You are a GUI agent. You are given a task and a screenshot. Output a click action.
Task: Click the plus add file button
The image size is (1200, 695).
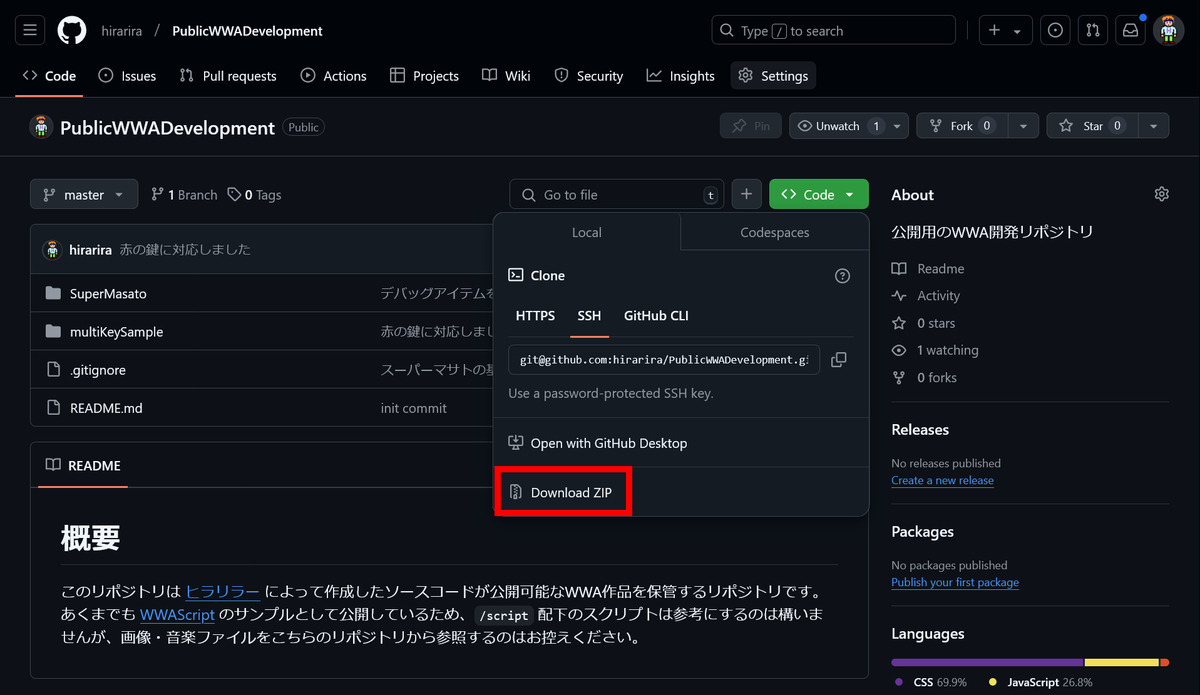coord(747,194)
